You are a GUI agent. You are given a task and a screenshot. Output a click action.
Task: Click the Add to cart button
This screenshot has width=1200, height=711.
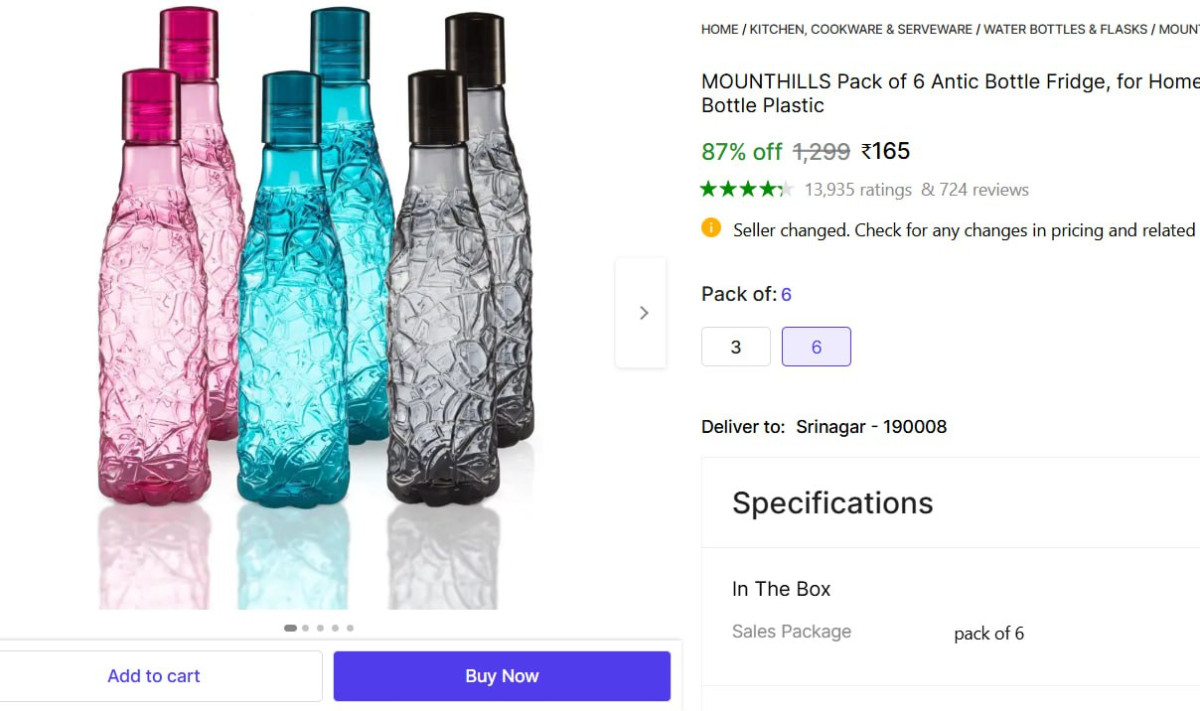pos(154,676)
